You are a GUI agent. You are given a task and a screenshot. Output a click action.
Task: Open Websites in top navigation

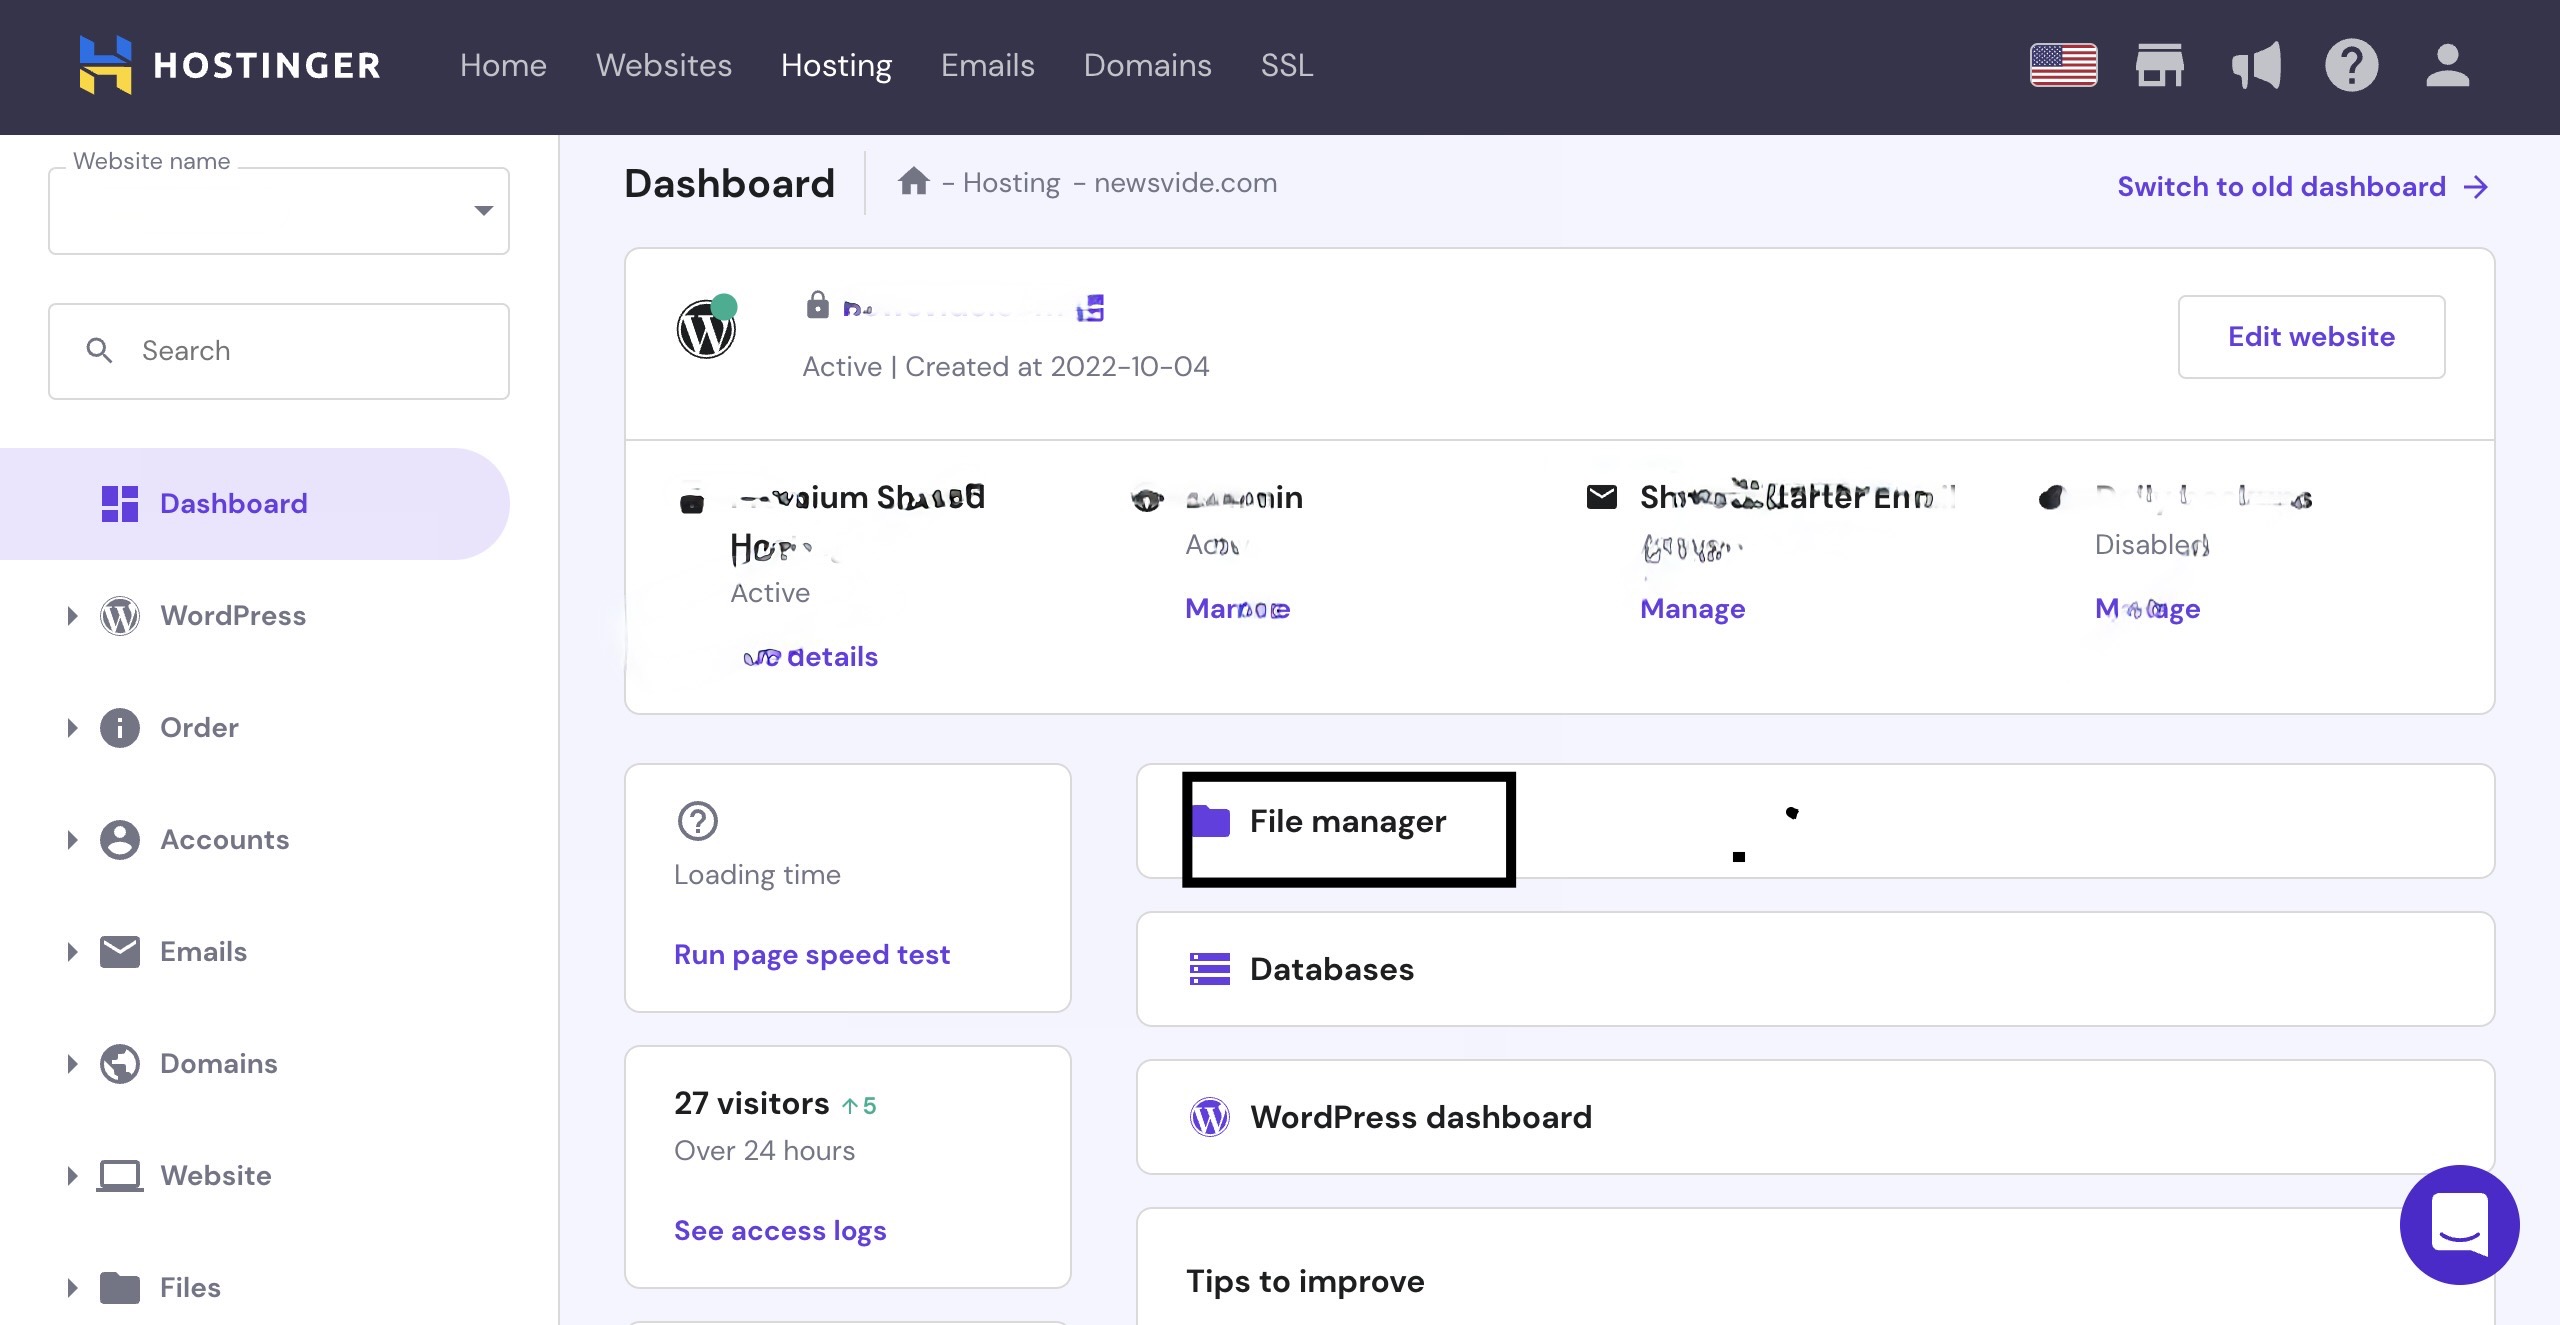[664, 66]
